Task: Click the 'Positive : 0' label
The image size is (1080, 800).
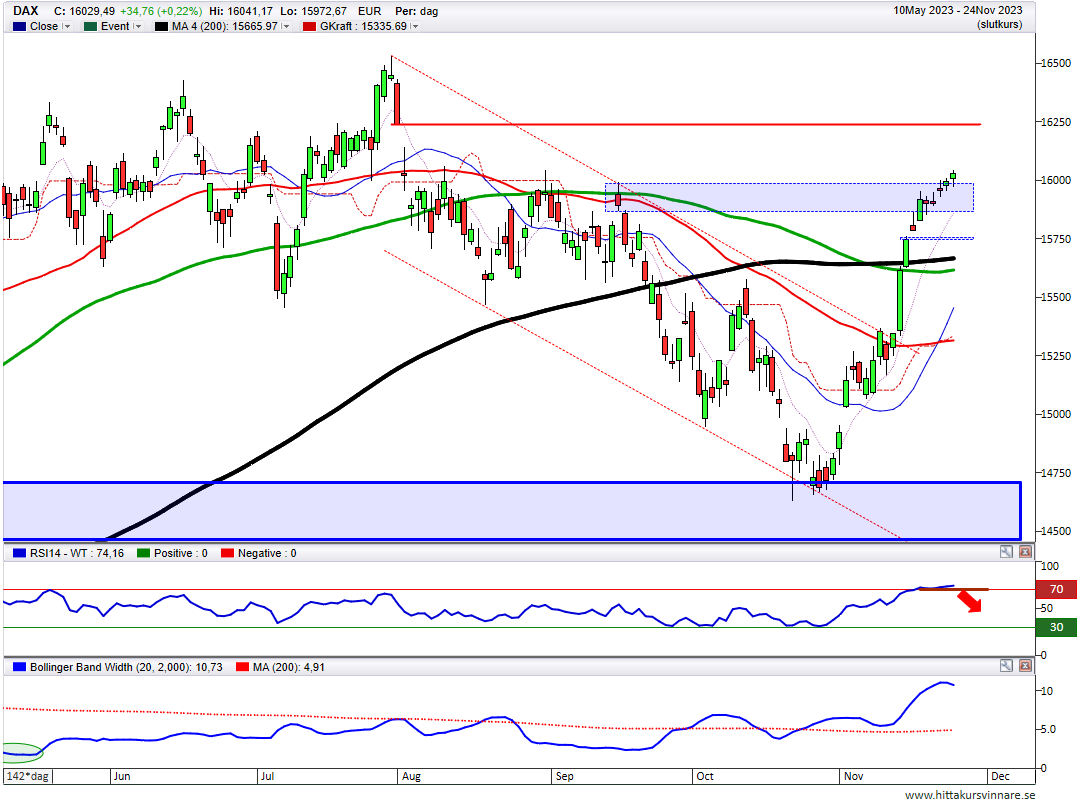Action: [180, 553]
